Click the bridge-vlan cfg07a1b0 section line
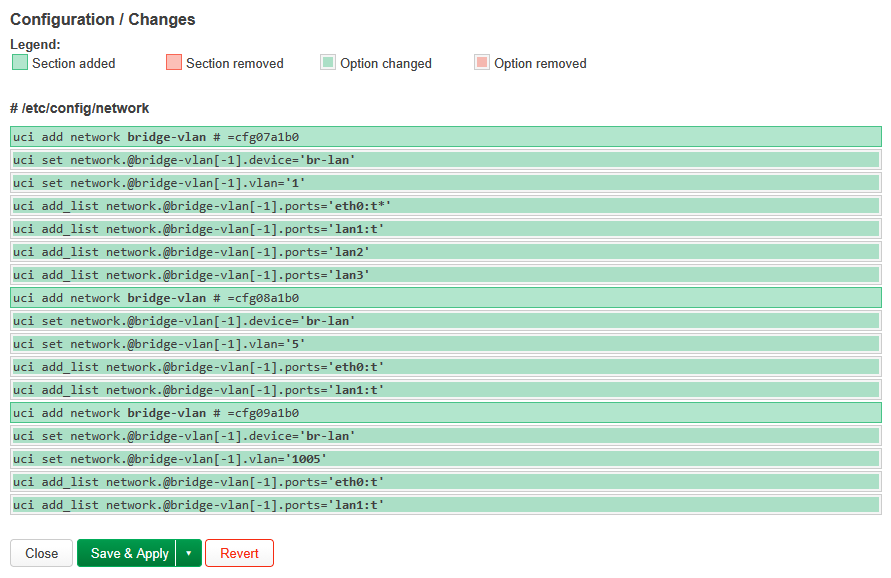Screen dimensions: 891x578 click(x=445, y=137)
